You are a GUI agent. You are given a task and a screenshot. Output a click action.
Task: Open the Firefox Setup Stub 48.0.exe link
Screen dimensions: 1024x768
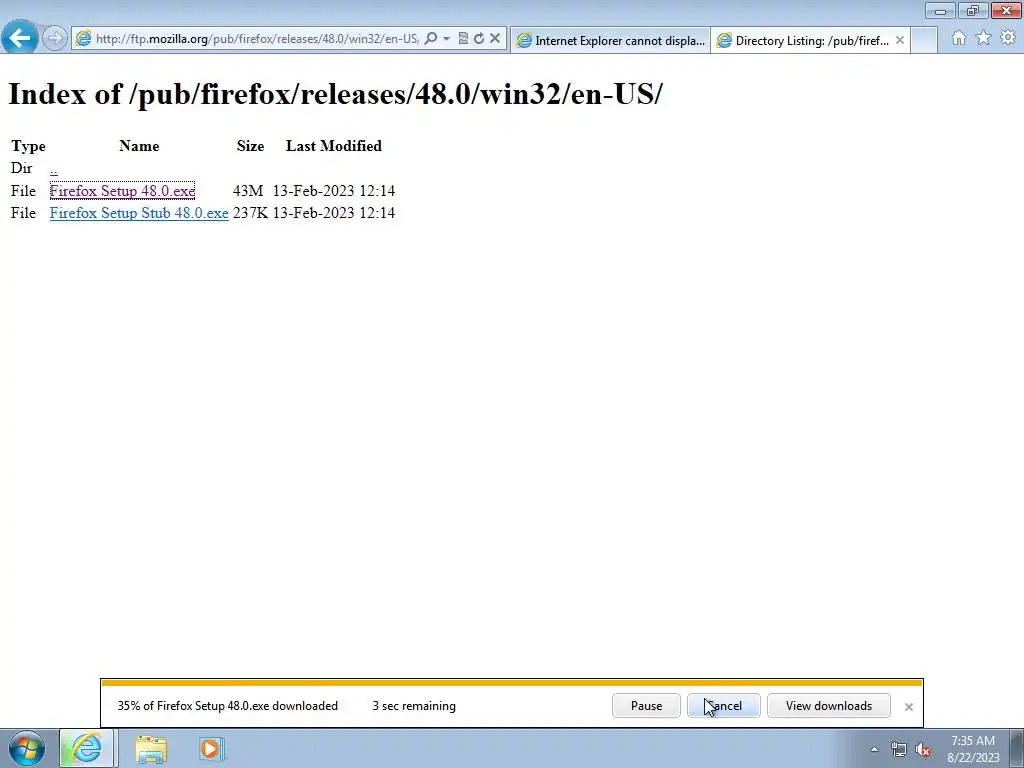[139, 213]
